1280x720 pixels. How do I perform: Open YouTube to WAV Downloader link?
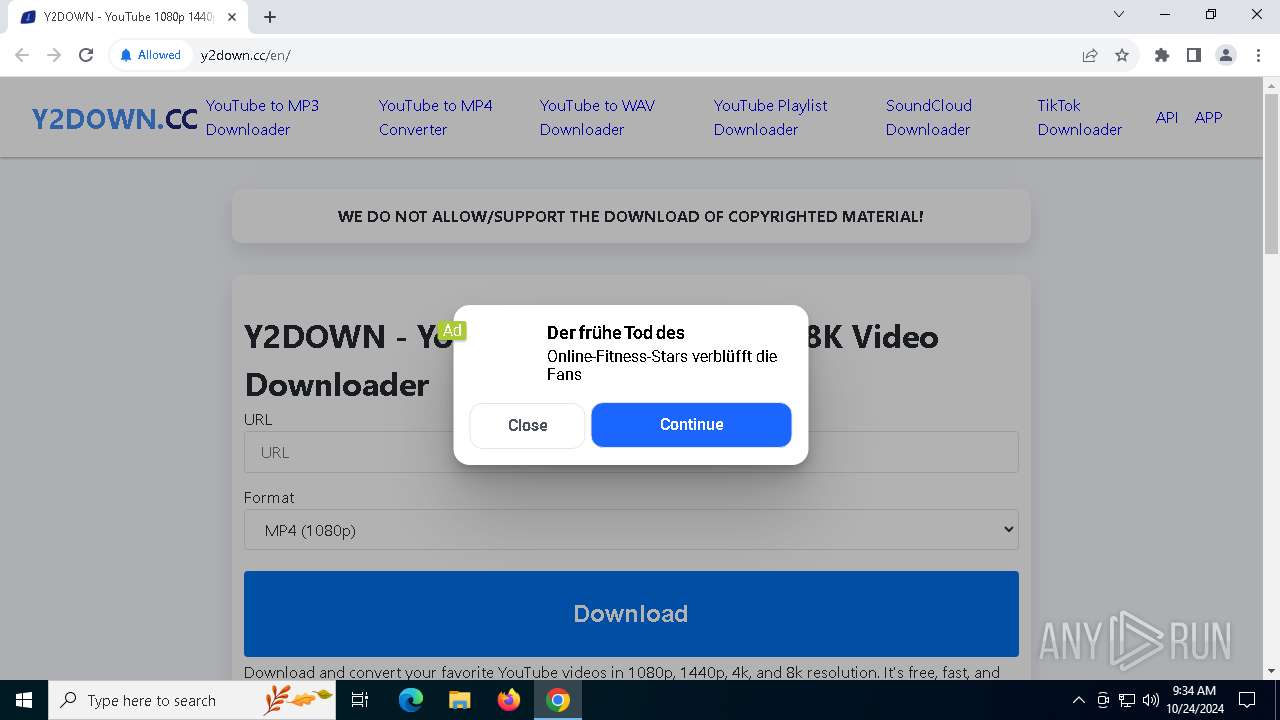tap(597, 117)
